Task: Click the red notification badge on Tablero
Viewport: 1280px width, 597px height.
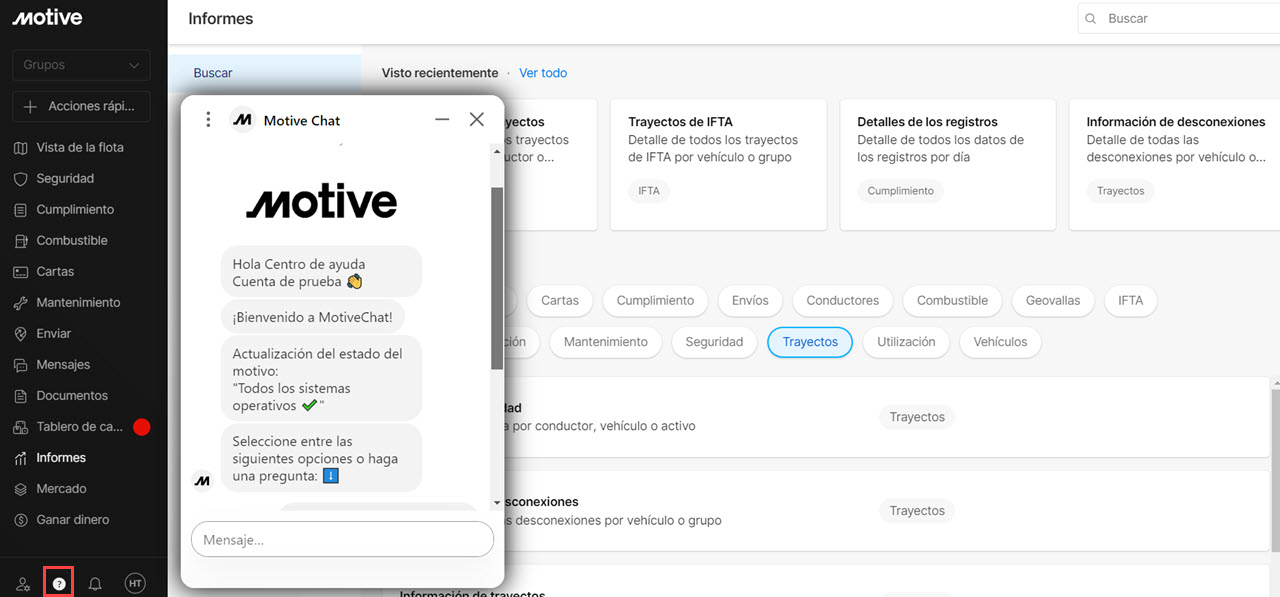Action: pos(141,427)
